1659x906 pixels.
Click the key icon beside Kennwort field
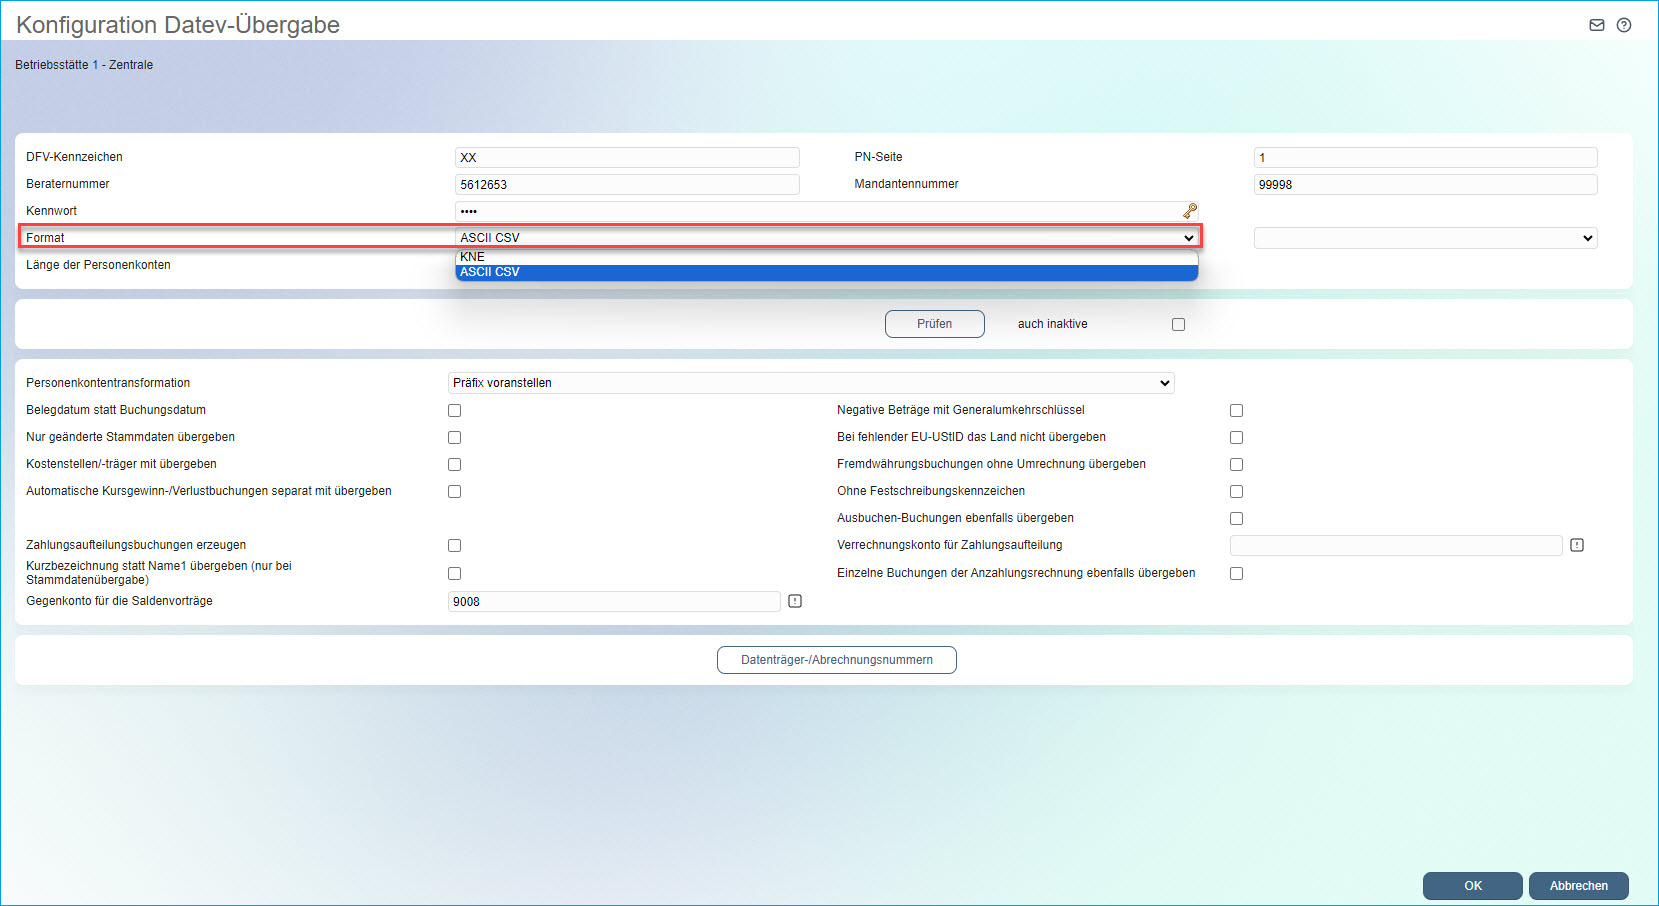[x=1190, y=211]
